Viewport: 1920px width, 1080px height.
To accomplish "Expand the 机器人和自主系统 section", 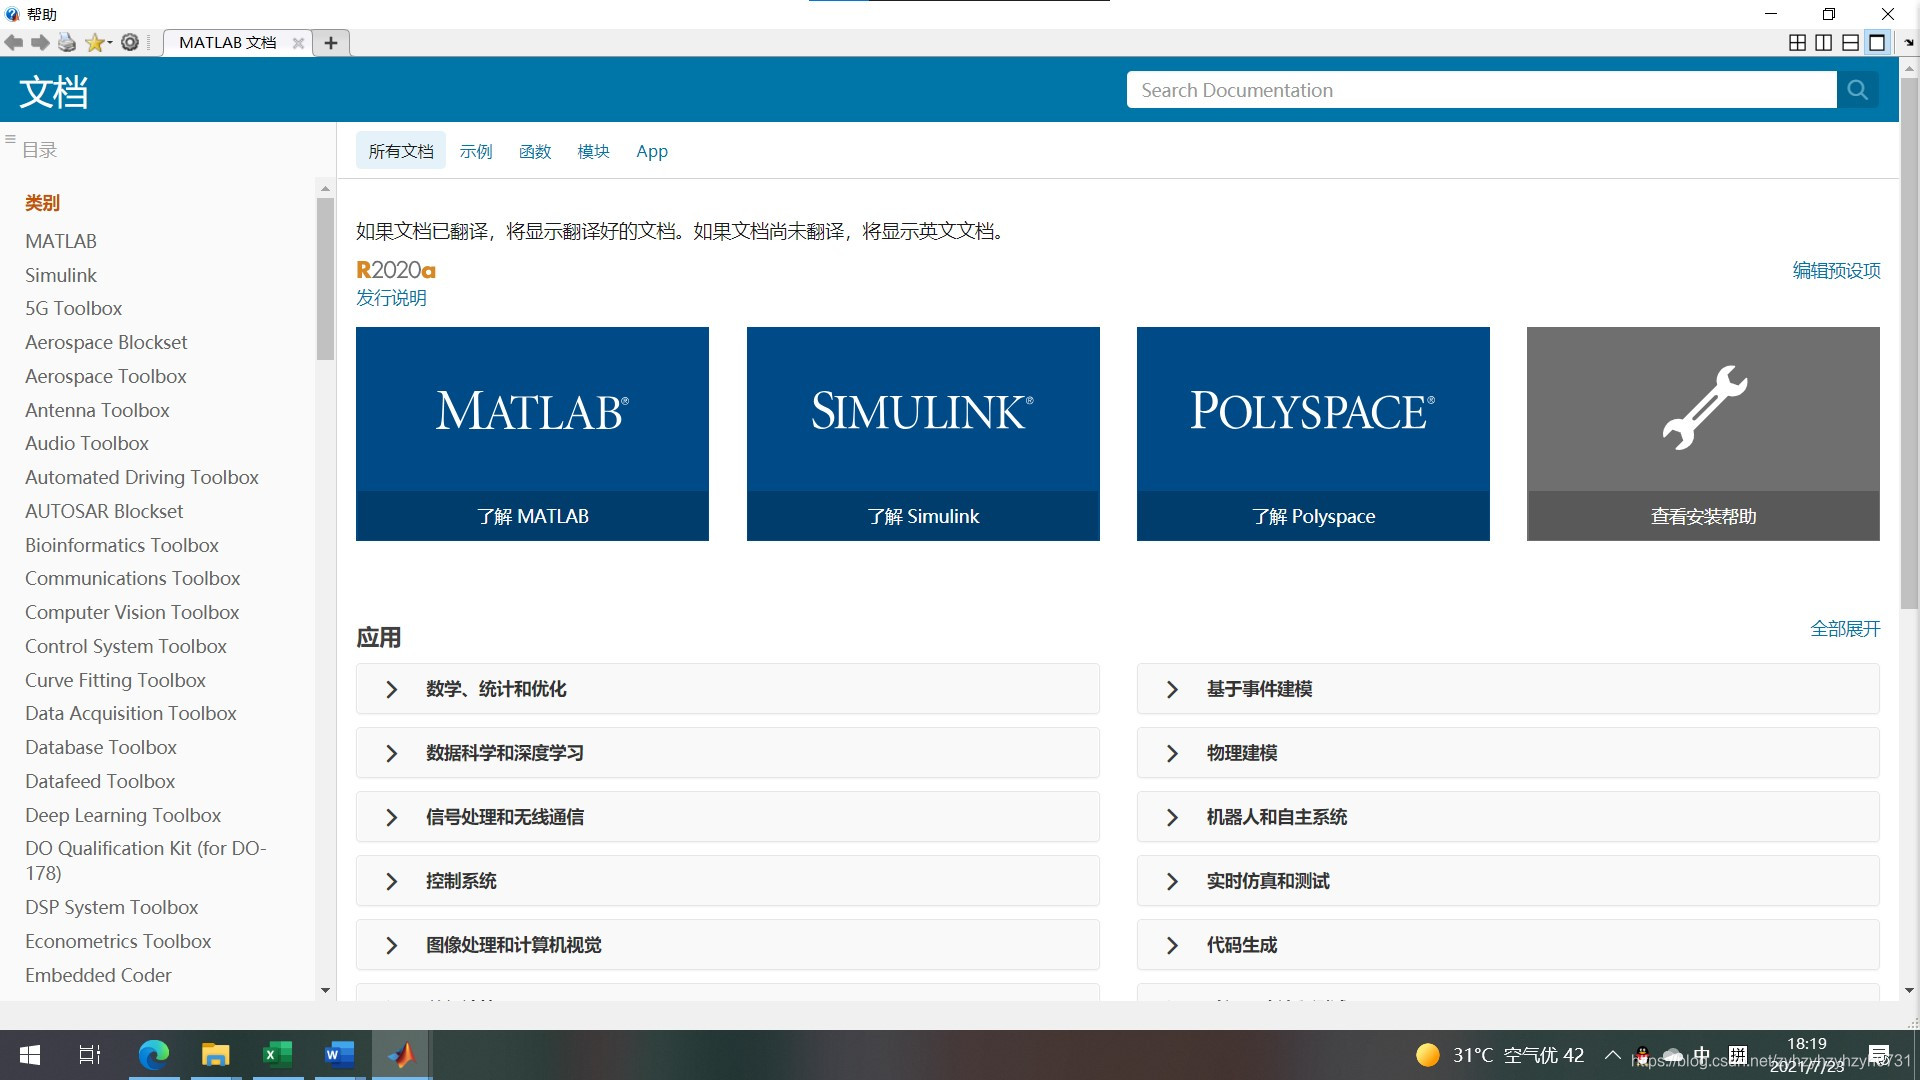I will [1508, 817].
